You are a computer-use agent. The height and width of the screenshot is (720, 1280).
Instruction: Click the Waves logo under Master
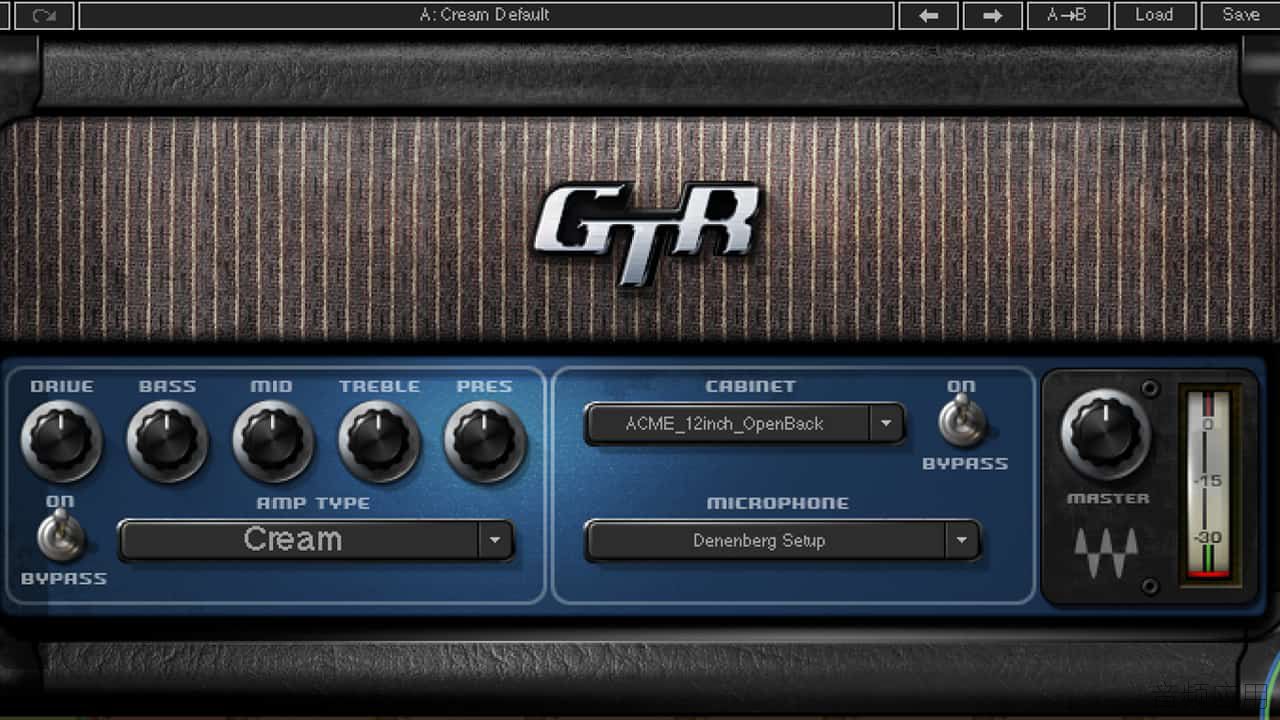[1105, 552]
